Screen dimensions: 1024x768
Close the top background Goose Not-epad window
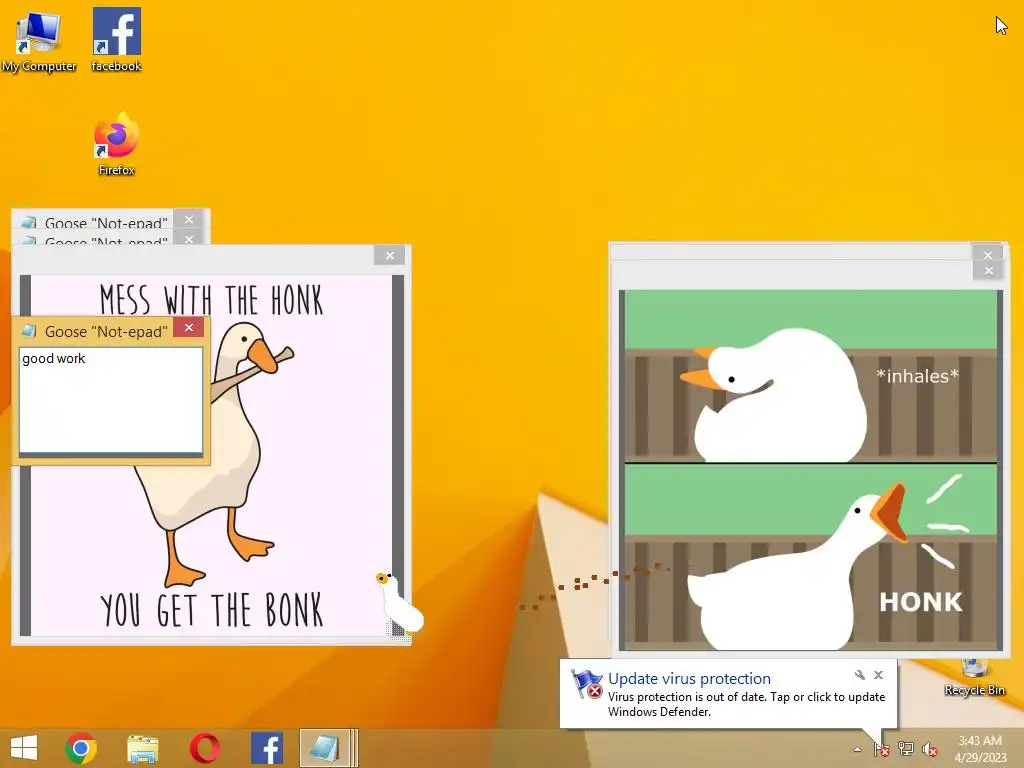click(x=189, y=219)
